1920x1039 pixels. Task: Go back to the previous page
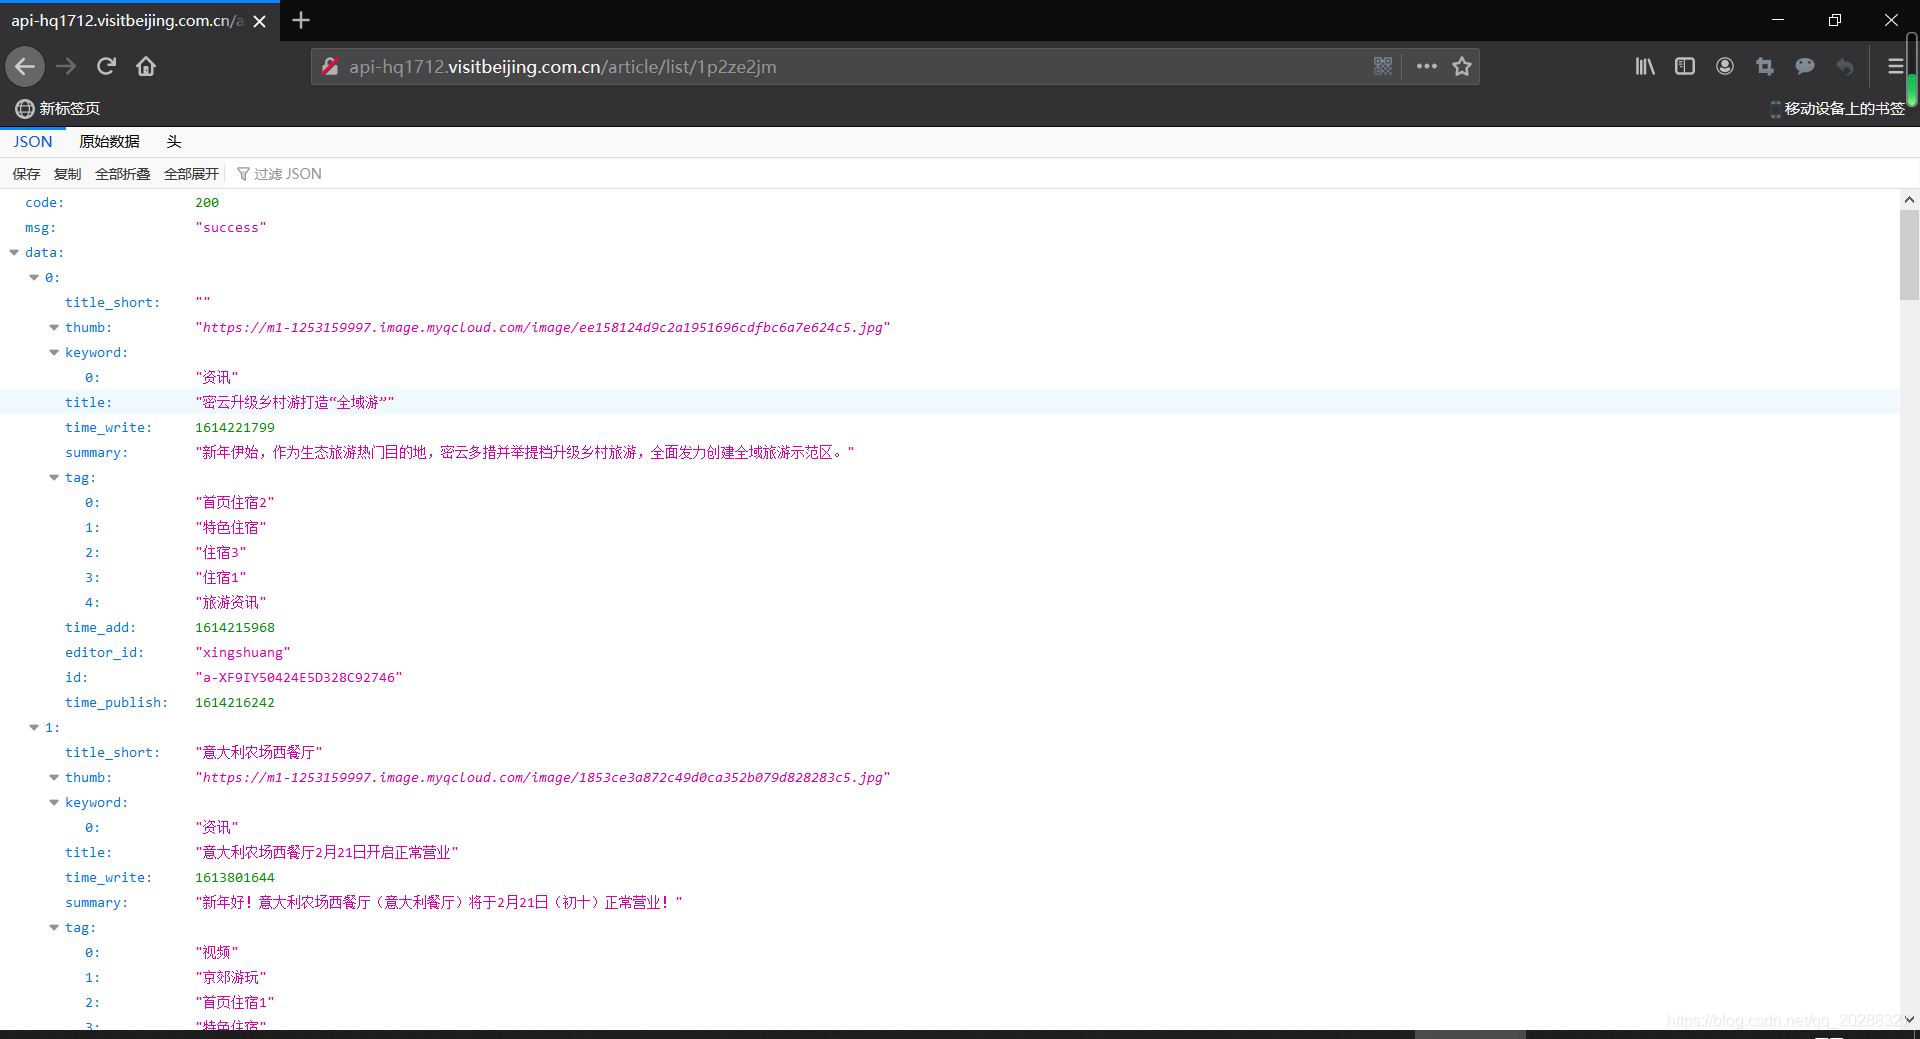coord(25,67)
